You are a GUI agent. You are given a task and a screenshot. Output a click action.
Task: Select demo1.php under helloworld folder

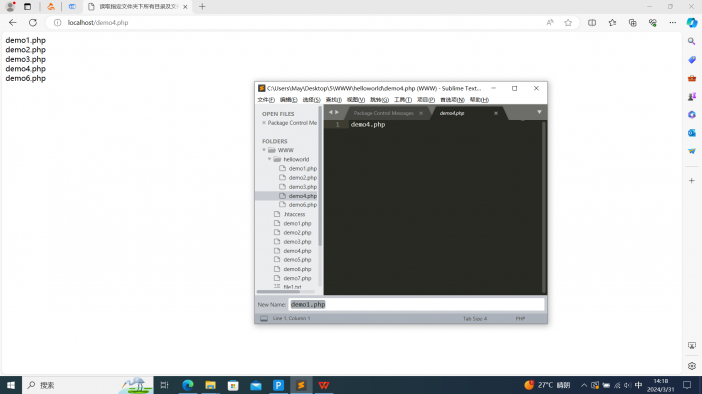coord(303,168)
